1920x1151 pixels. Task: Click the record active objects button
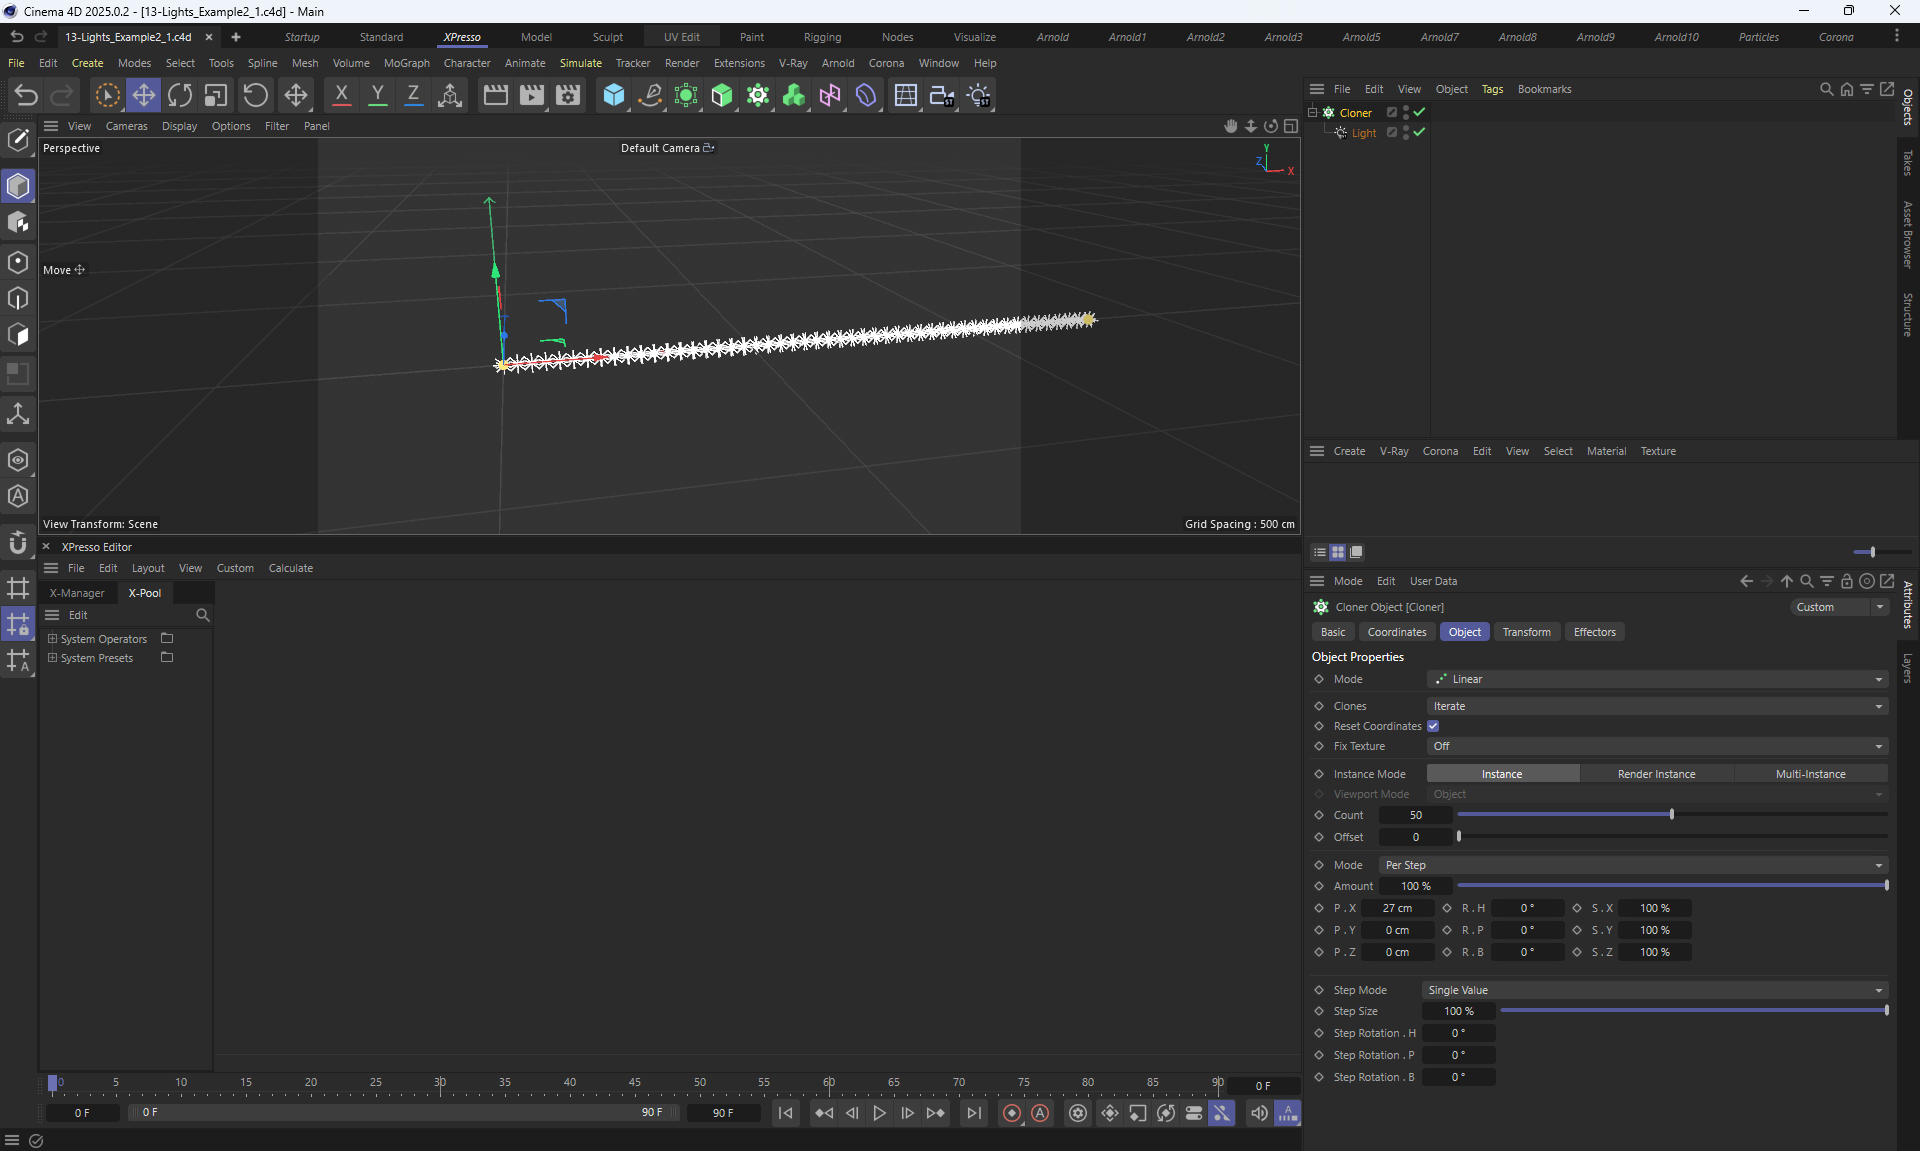[x=1012, y=1113]
